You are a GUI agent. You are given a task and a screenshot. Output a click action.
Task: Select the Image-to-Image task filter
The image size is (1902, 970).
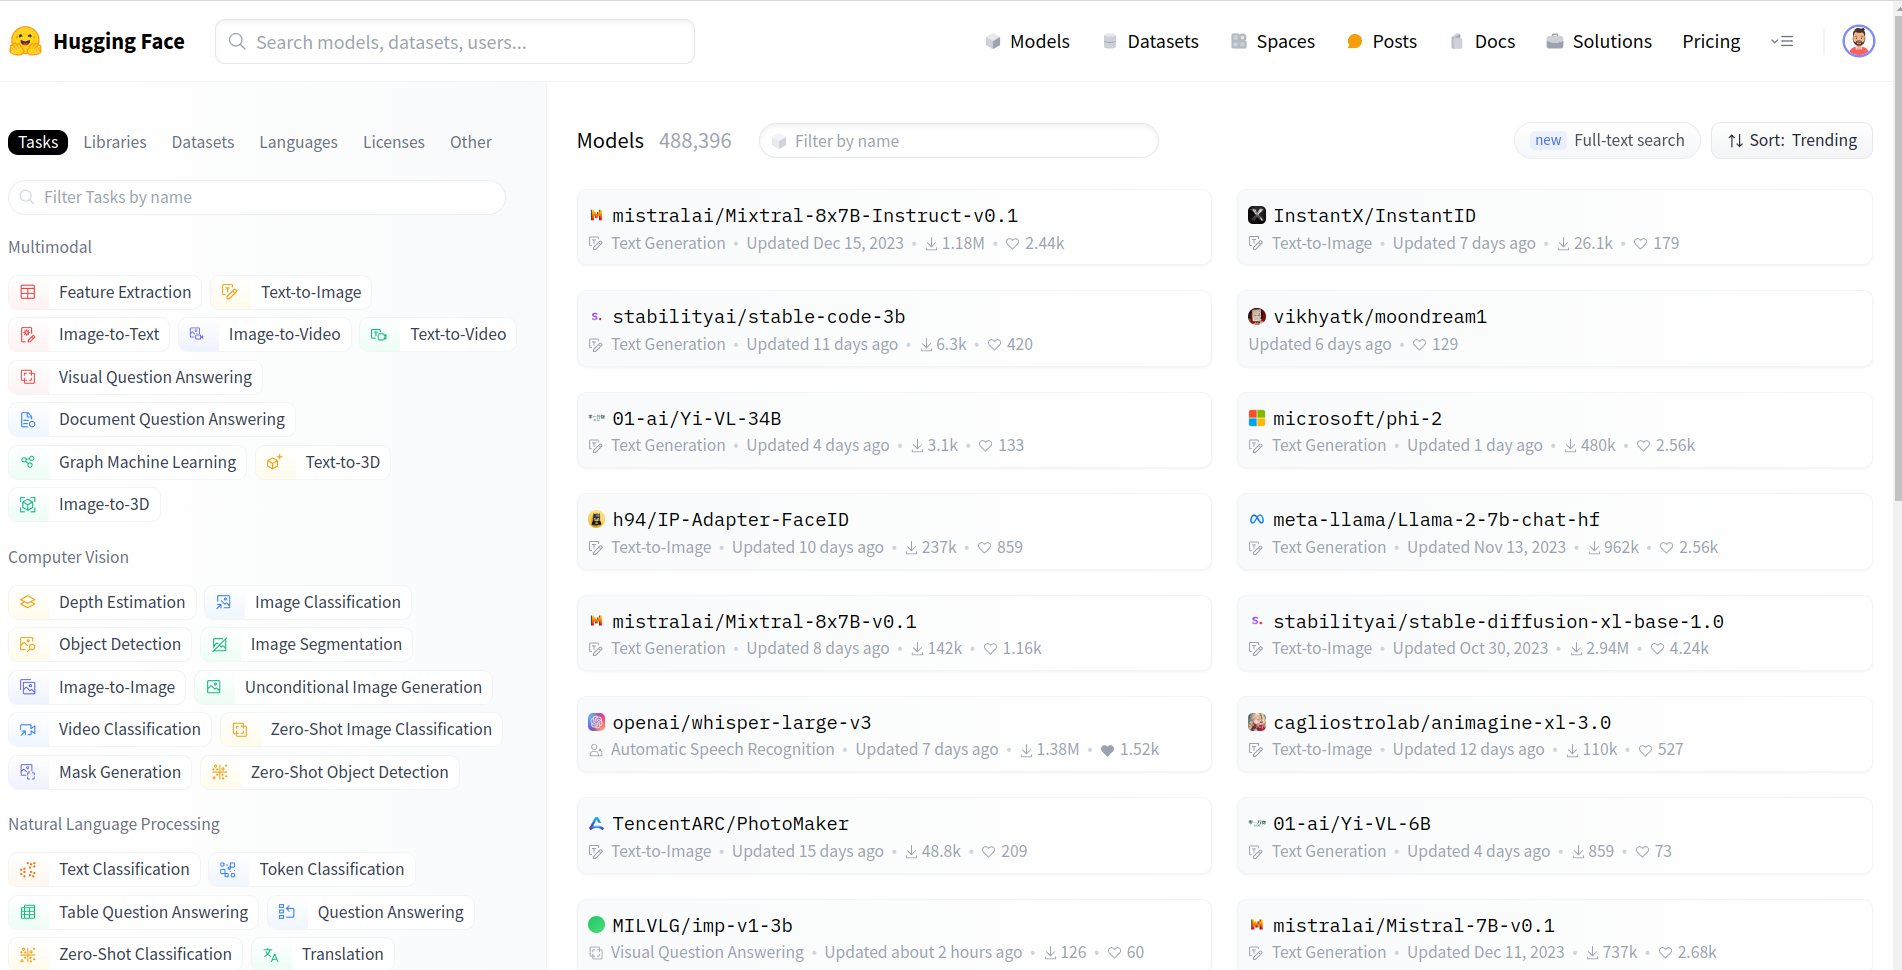click(x=97, y=687)
